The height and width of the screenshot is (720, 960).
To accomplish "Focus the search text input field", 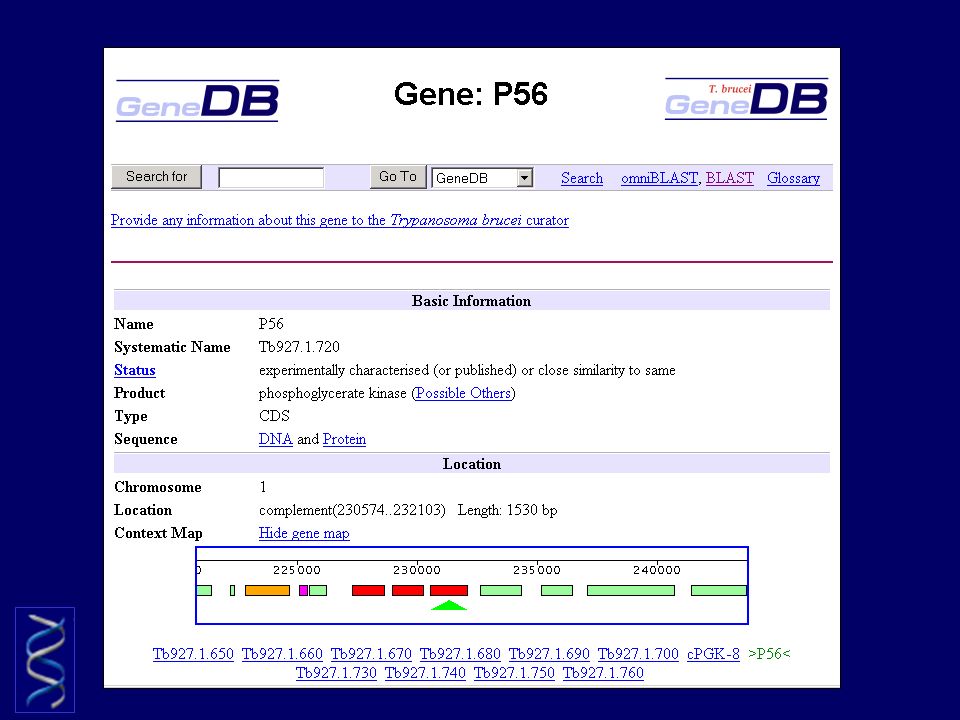I will point(271,178).
